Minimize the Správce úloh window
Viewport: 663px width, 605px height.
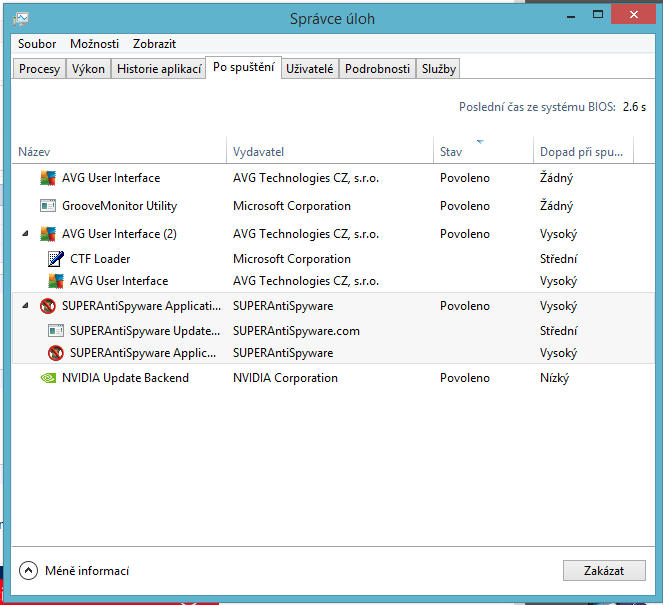pyautogui.click(x=571, y=16)
